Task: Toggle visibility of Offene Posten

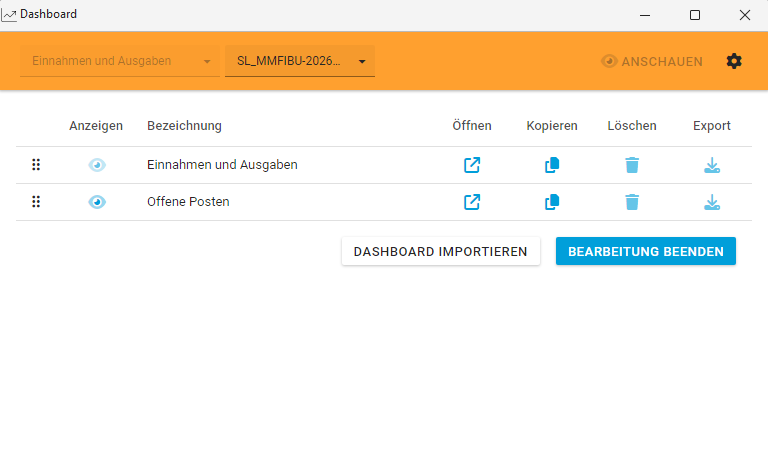Action: [x=96, y=202]
